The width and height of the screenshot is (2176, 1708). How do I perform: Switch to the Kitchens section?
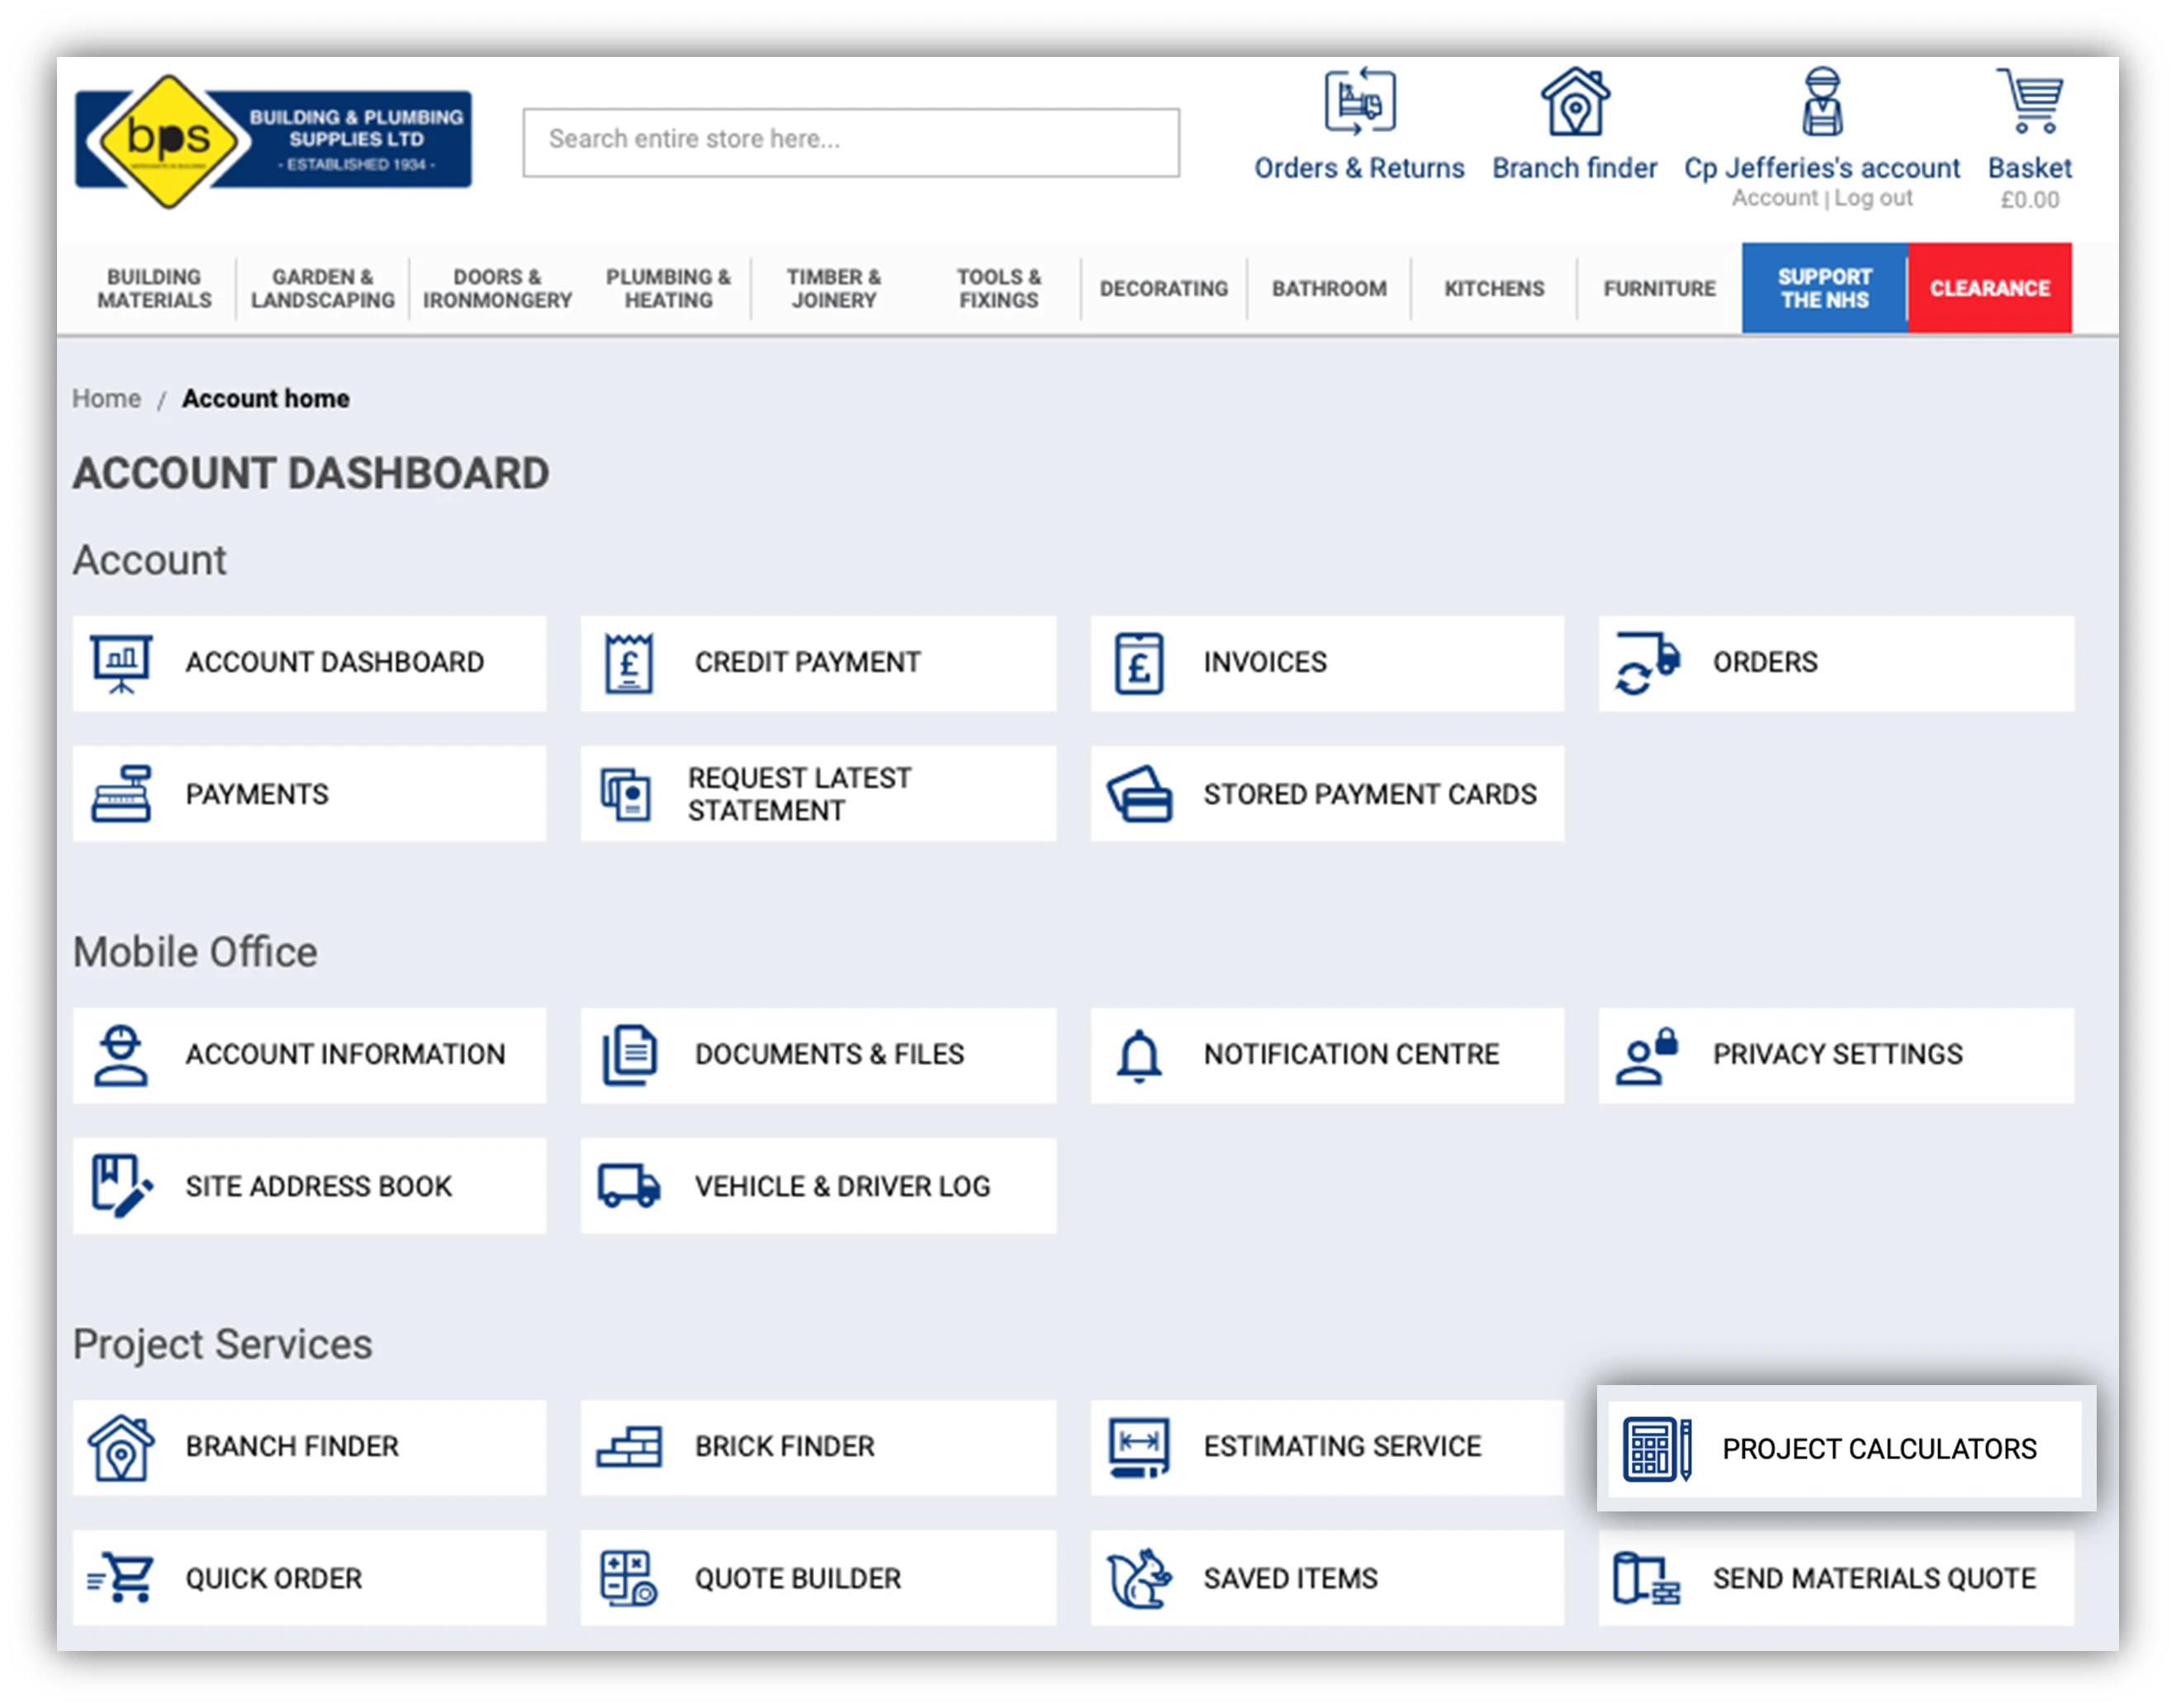[x=1491, y=289]
